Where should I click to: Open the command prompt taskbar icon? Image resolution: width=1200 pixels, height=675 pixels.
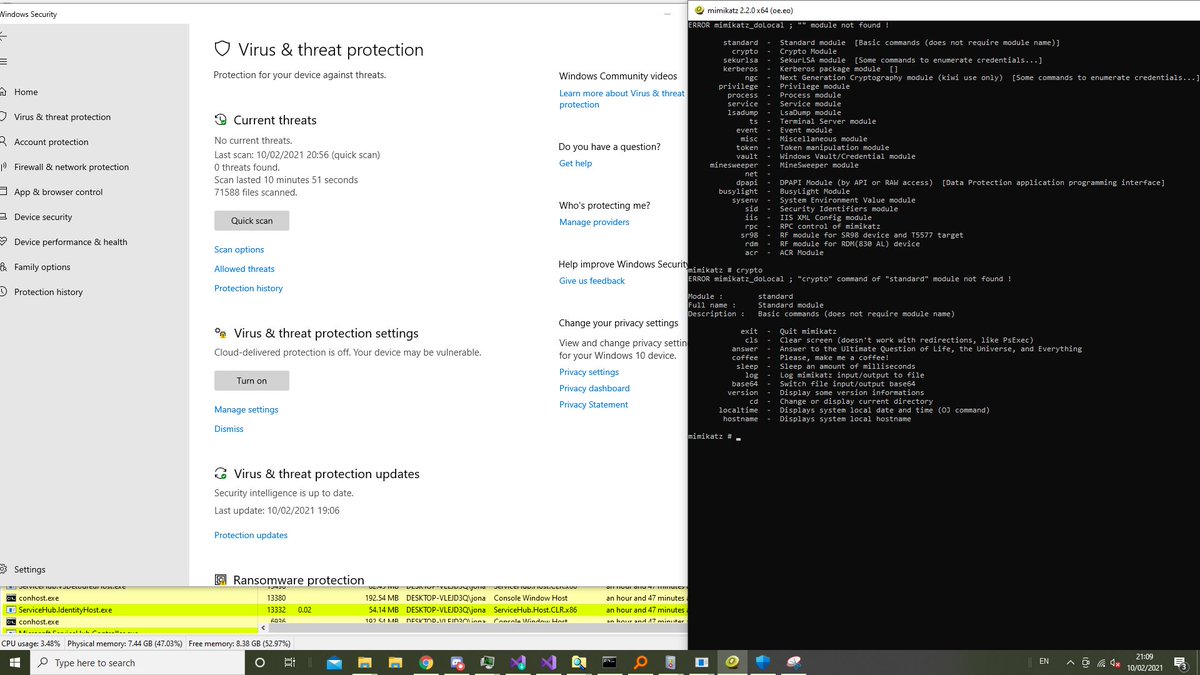(x=609, y=663)
